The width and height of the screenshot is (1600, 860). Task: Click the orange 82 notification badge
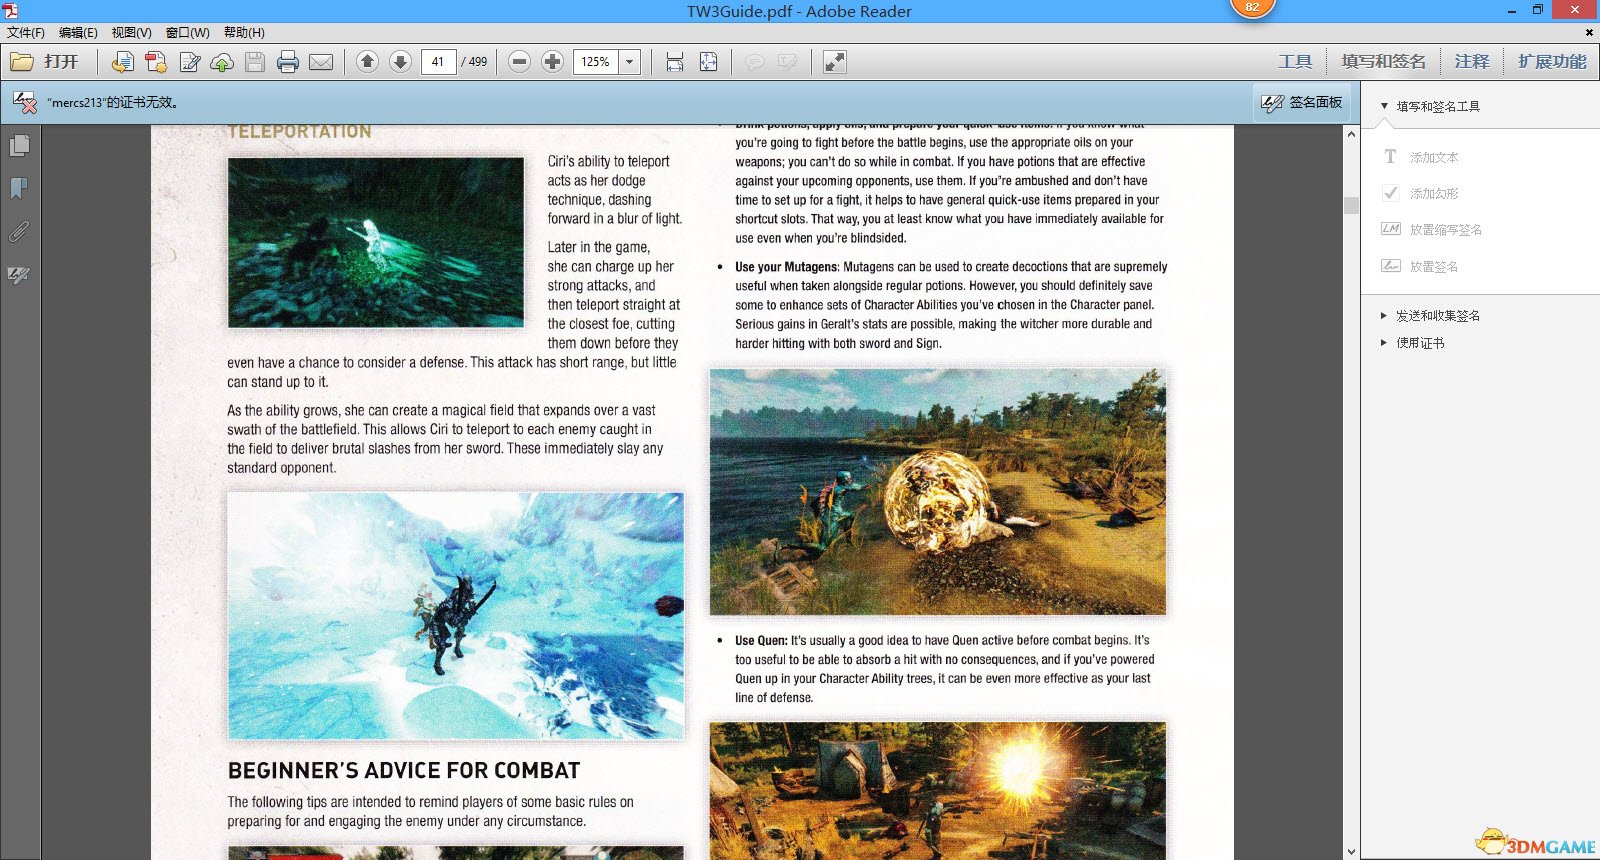tap(1252, 7)
